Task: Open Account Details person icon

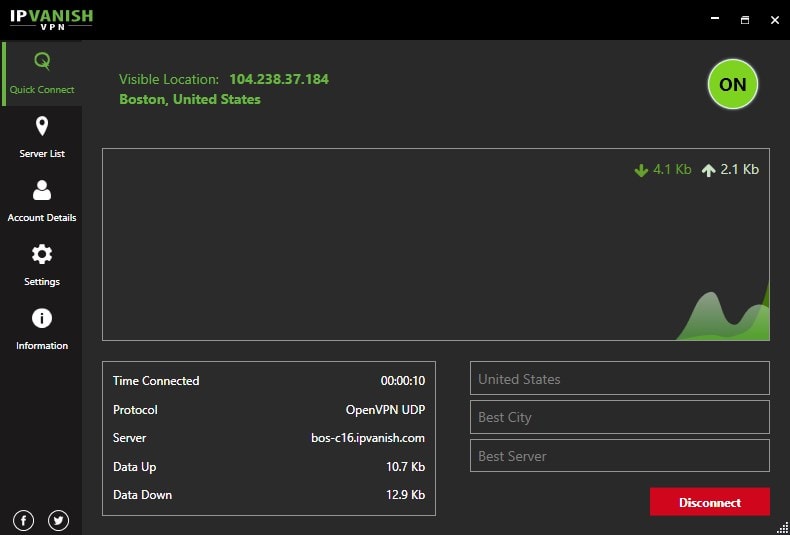Action: tap(42, 190)
